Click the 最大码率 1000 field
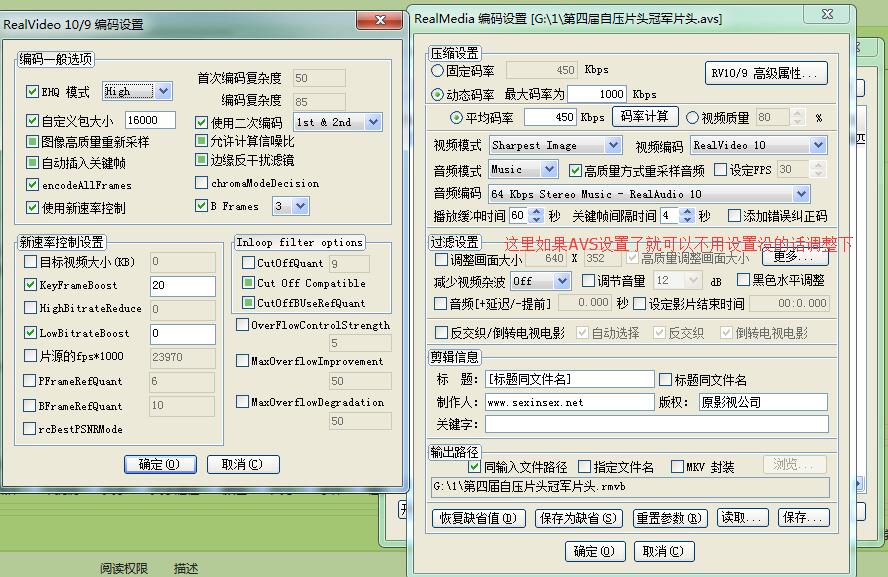888x577 pixels. 597,94
